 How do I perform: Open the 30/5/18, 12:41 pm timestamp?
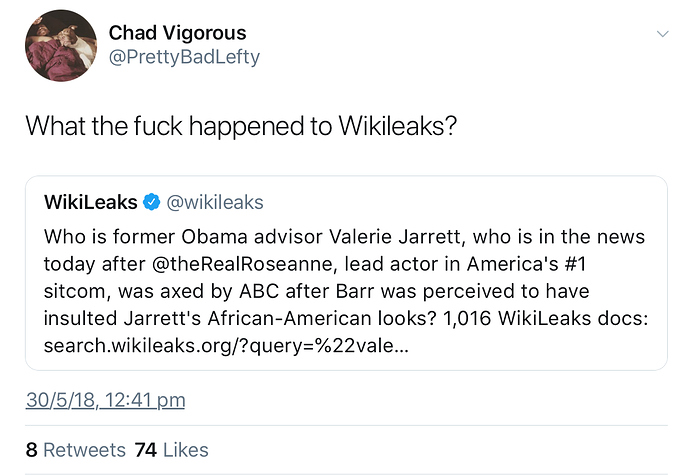[x=105, y=400]
